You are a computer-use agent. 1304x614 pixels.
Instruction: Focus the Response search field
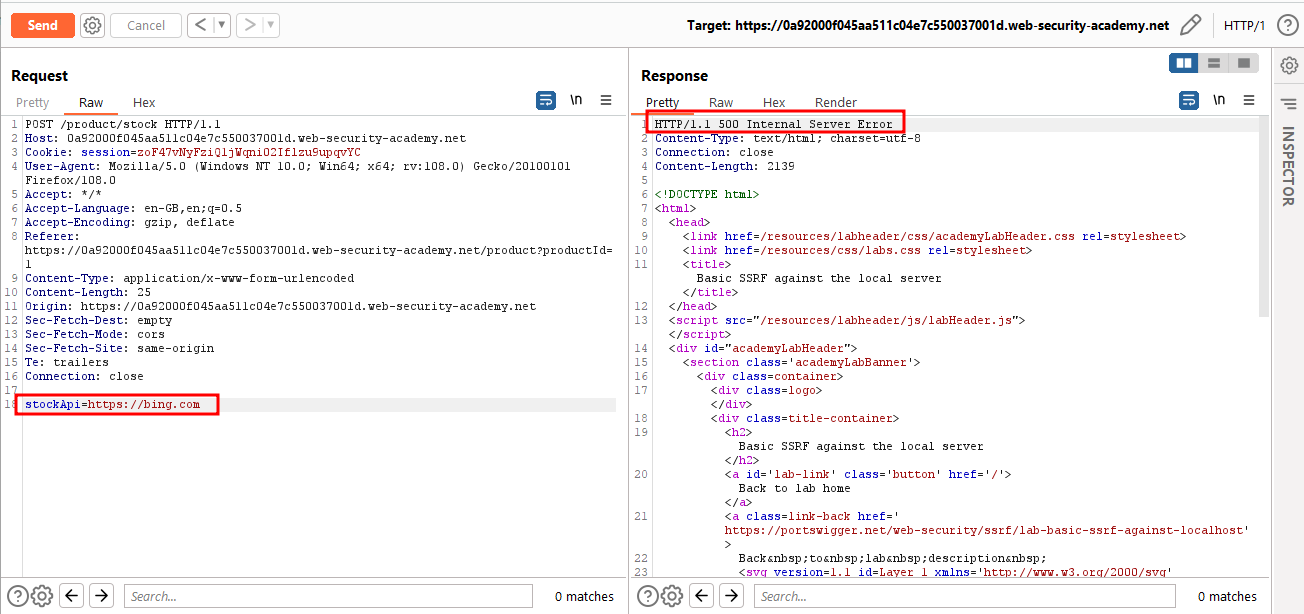pyautogui.click(x=965, y=596)
